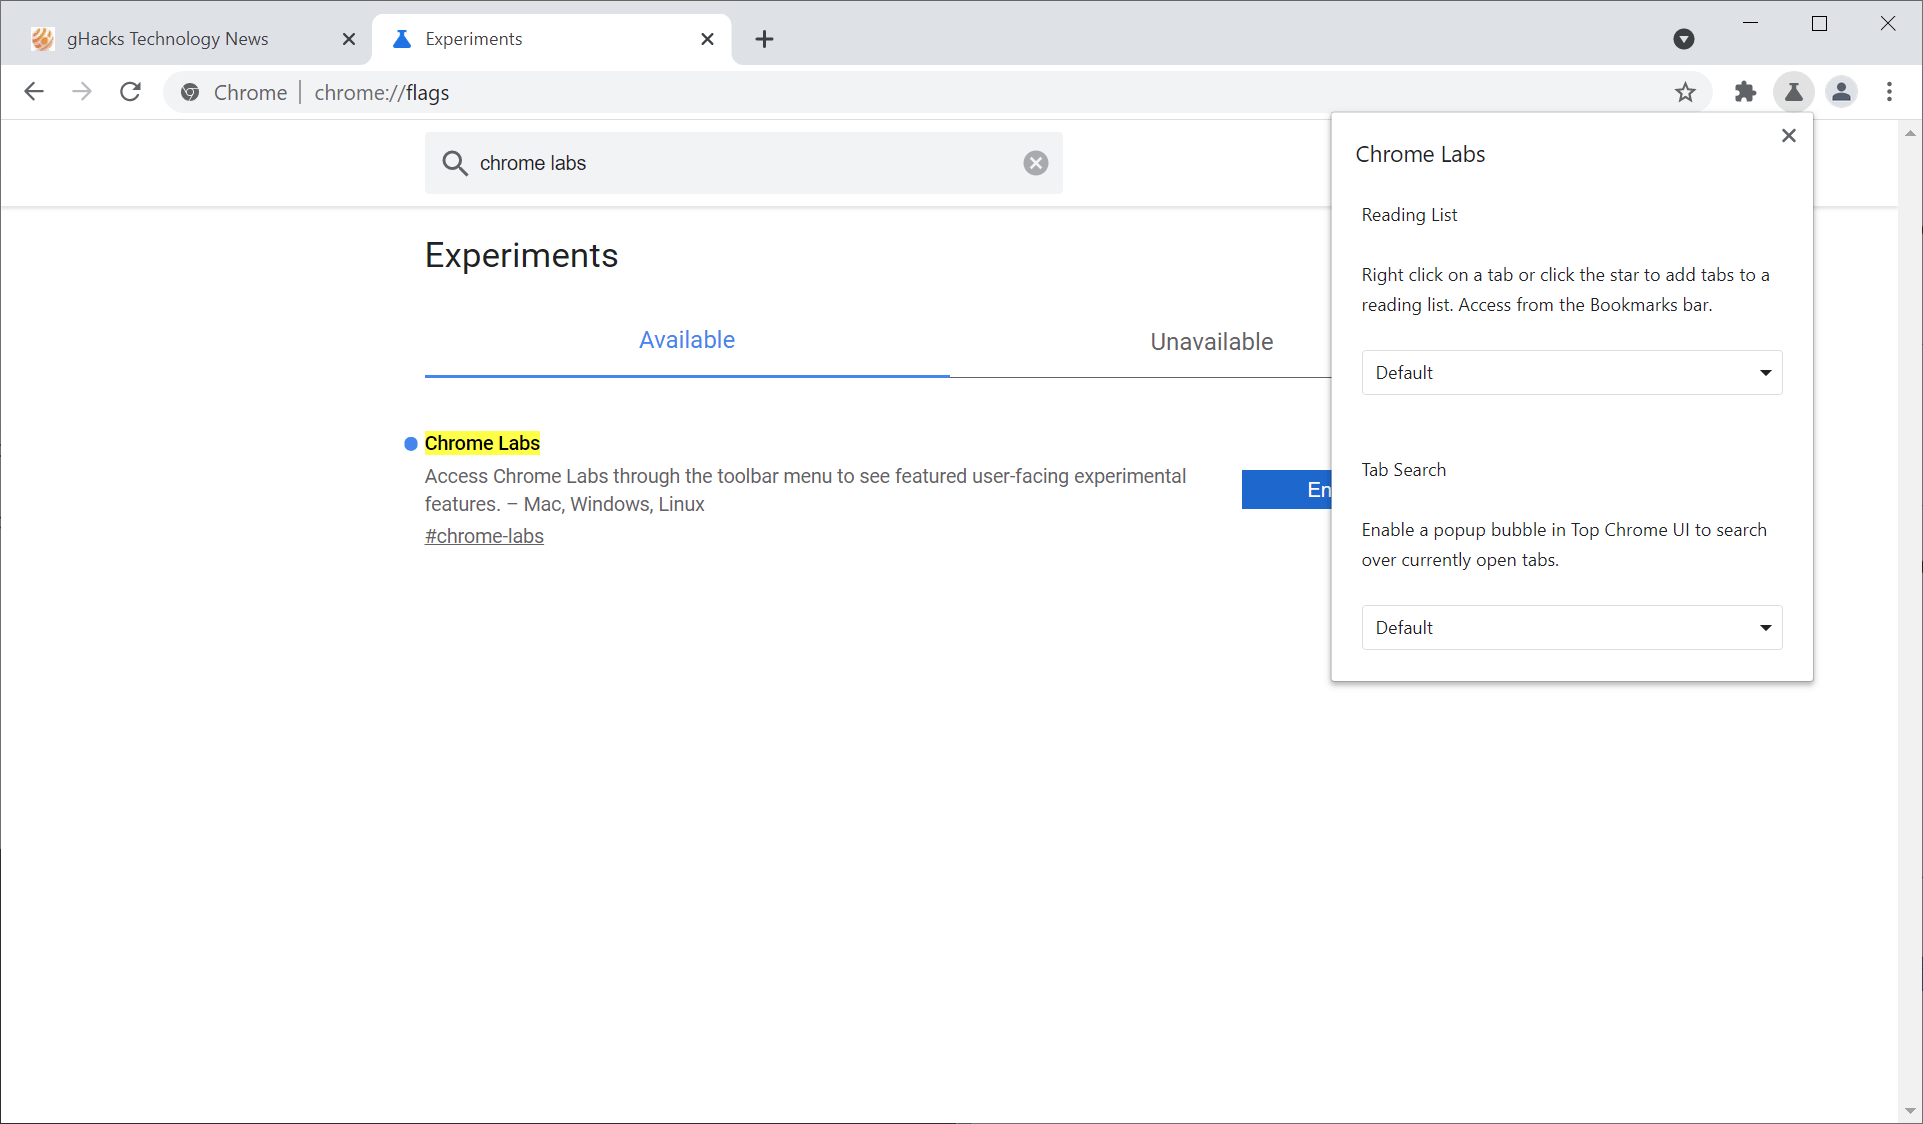Open the #chrome-labs flag link
Viewport: 1923px width, 1124px height.
[484, 536]
